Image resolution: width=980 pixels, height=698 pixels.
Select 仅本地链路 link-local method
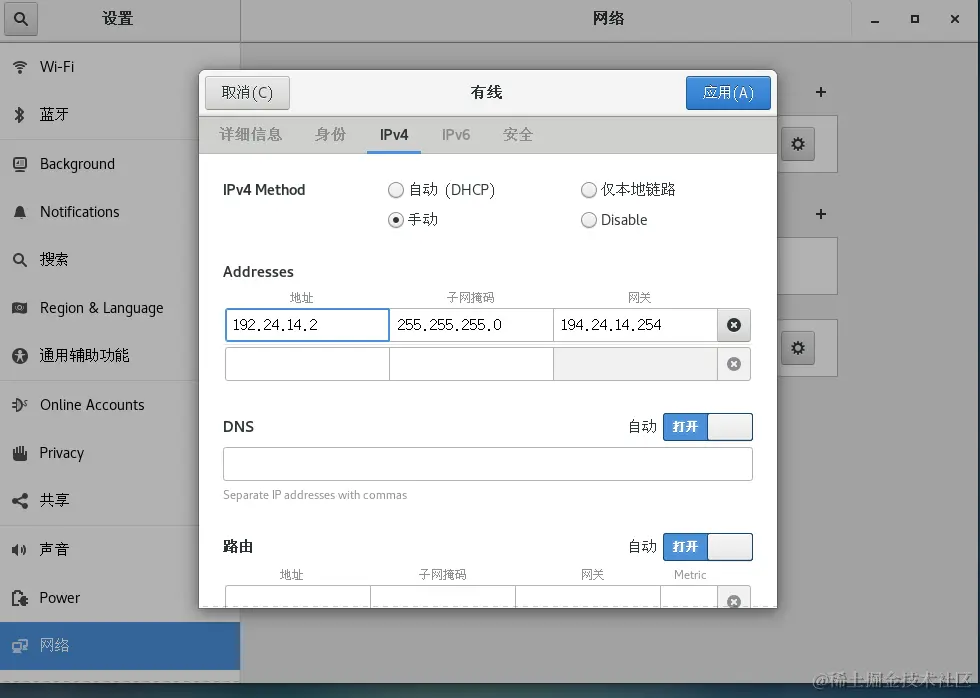coord(628,190)
